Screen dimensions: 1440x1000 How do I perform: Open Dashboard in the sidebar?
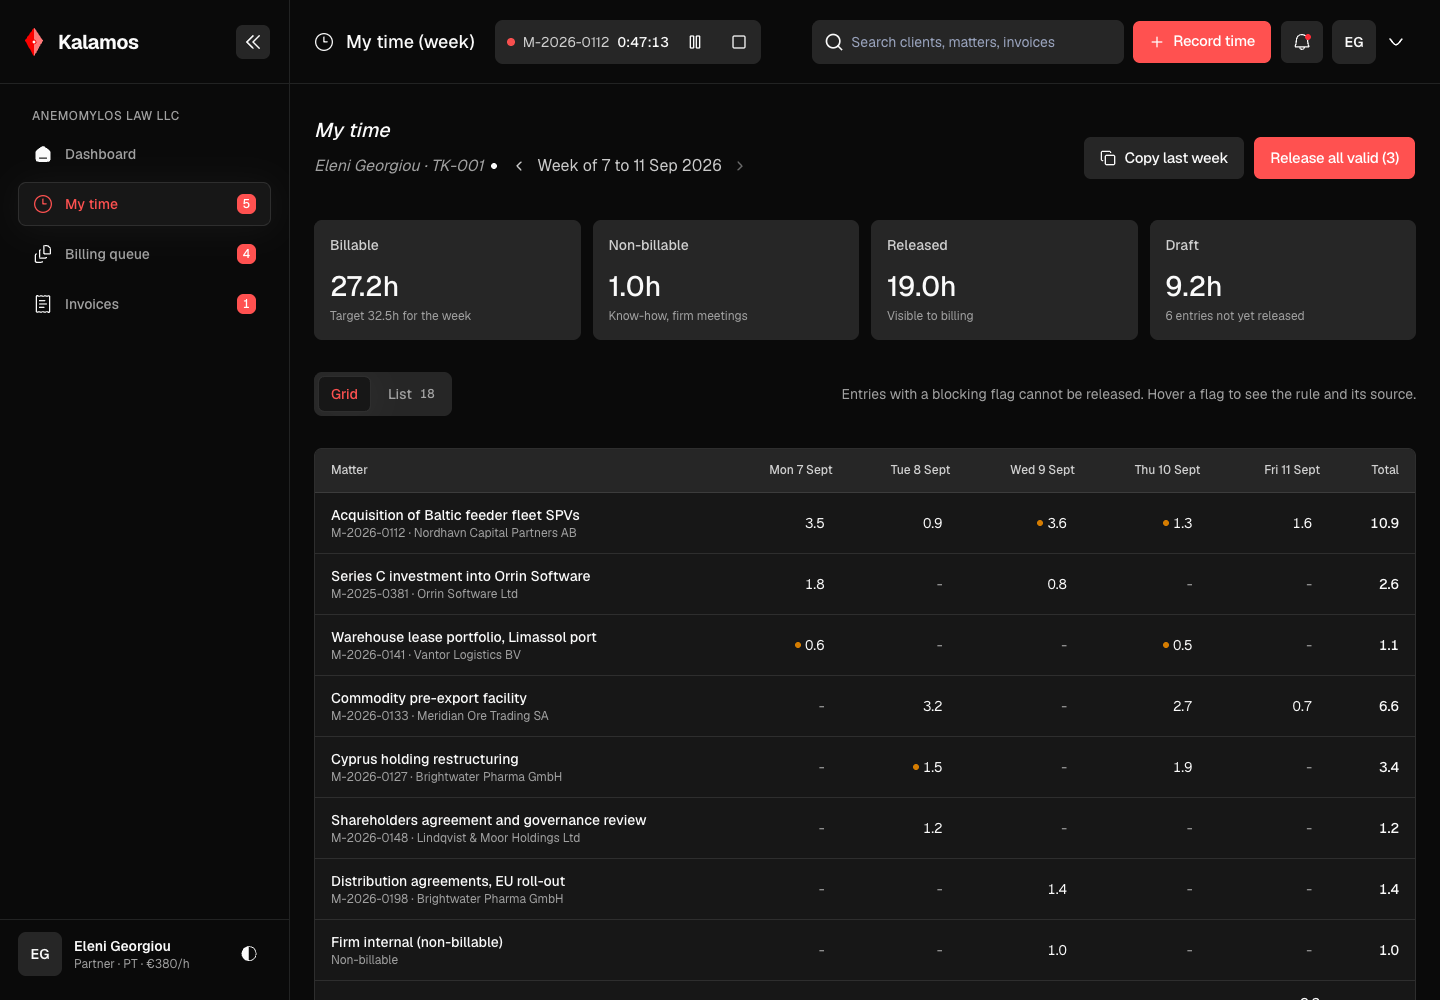[144, 154]
